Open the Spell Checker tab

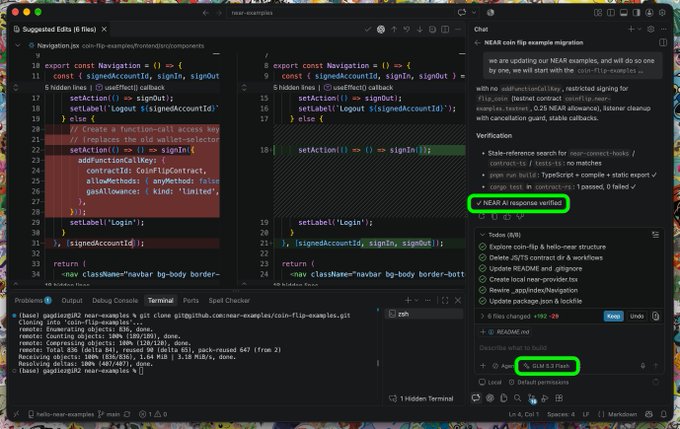coord(229,300)
